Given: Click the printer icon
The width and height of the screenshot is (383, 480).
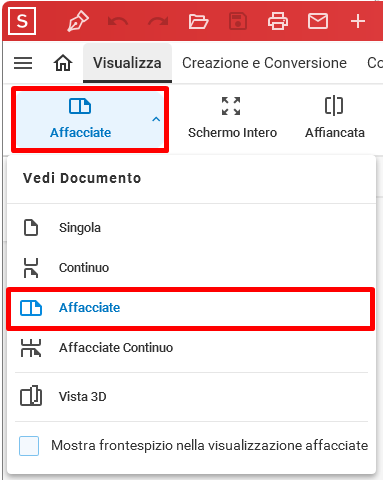Looking at the screenshot, I should coord(278,21).
